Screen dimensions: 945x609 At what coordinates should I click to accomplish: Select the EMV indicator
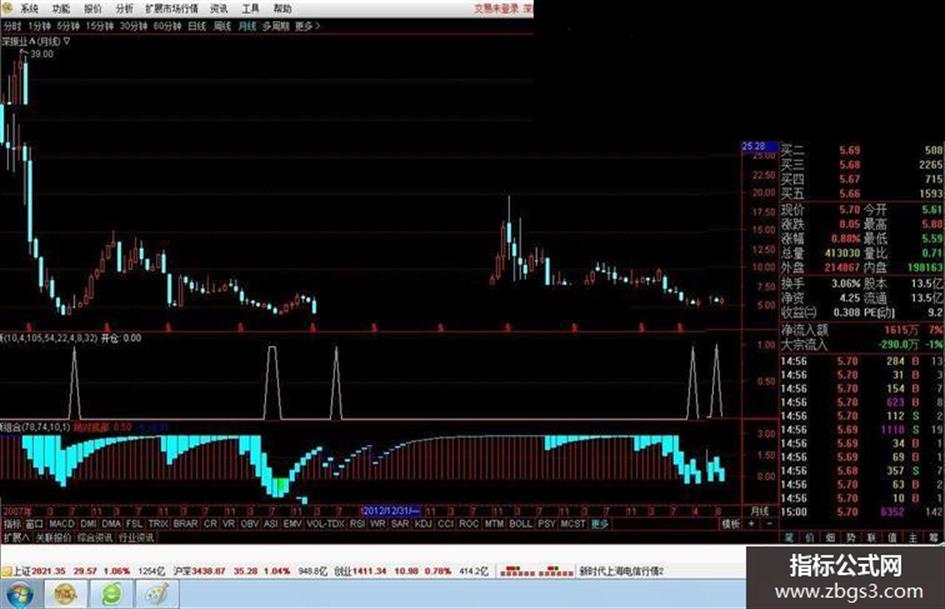click(292, 524)
